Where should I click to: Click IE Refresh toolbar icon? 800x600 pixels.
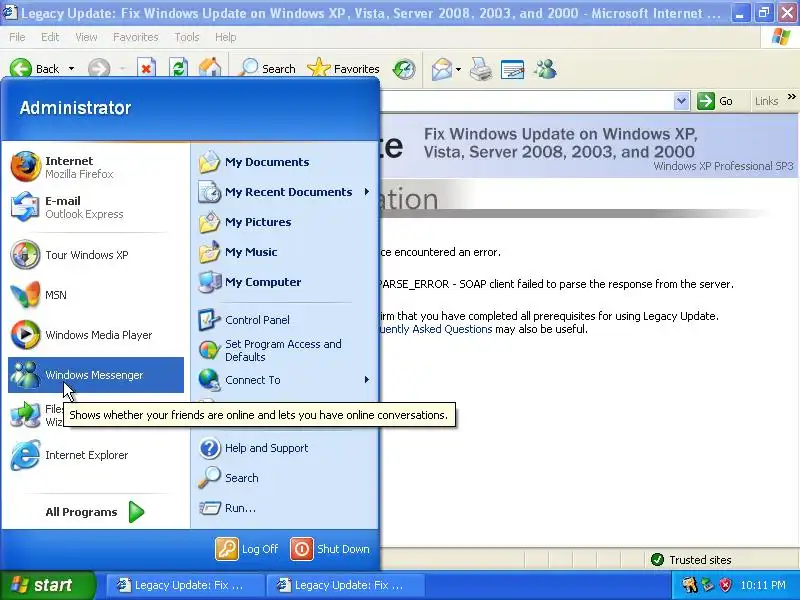pos(178,68)
